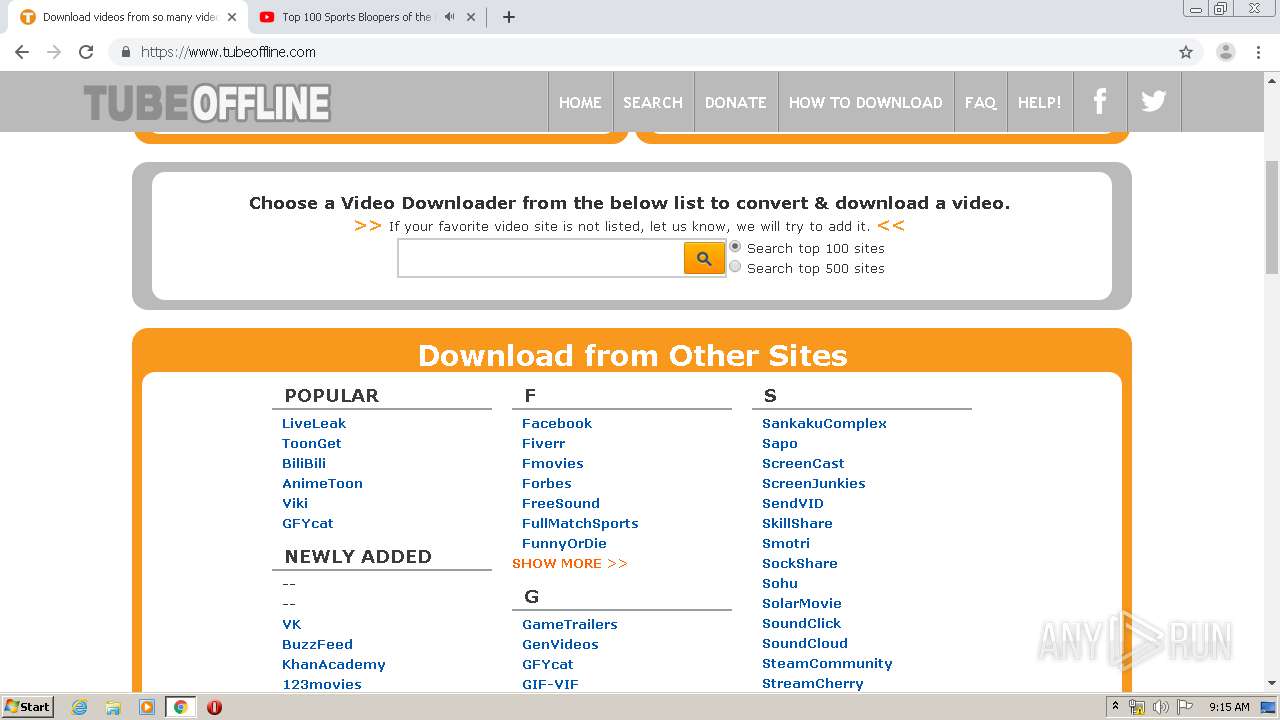View site info via the padlock icon
Screen dimensions: 1280x720
(125, 52)
